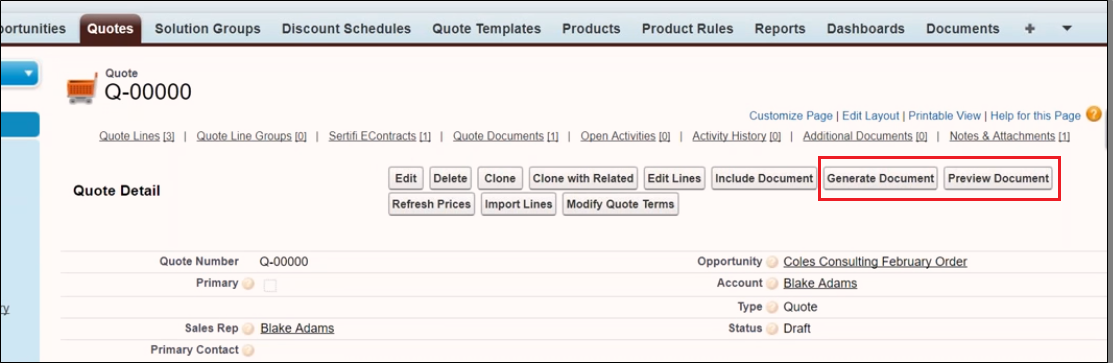Click the Clone with Related button
Screen dimensions: 1113x363
[x=583, y=178]
